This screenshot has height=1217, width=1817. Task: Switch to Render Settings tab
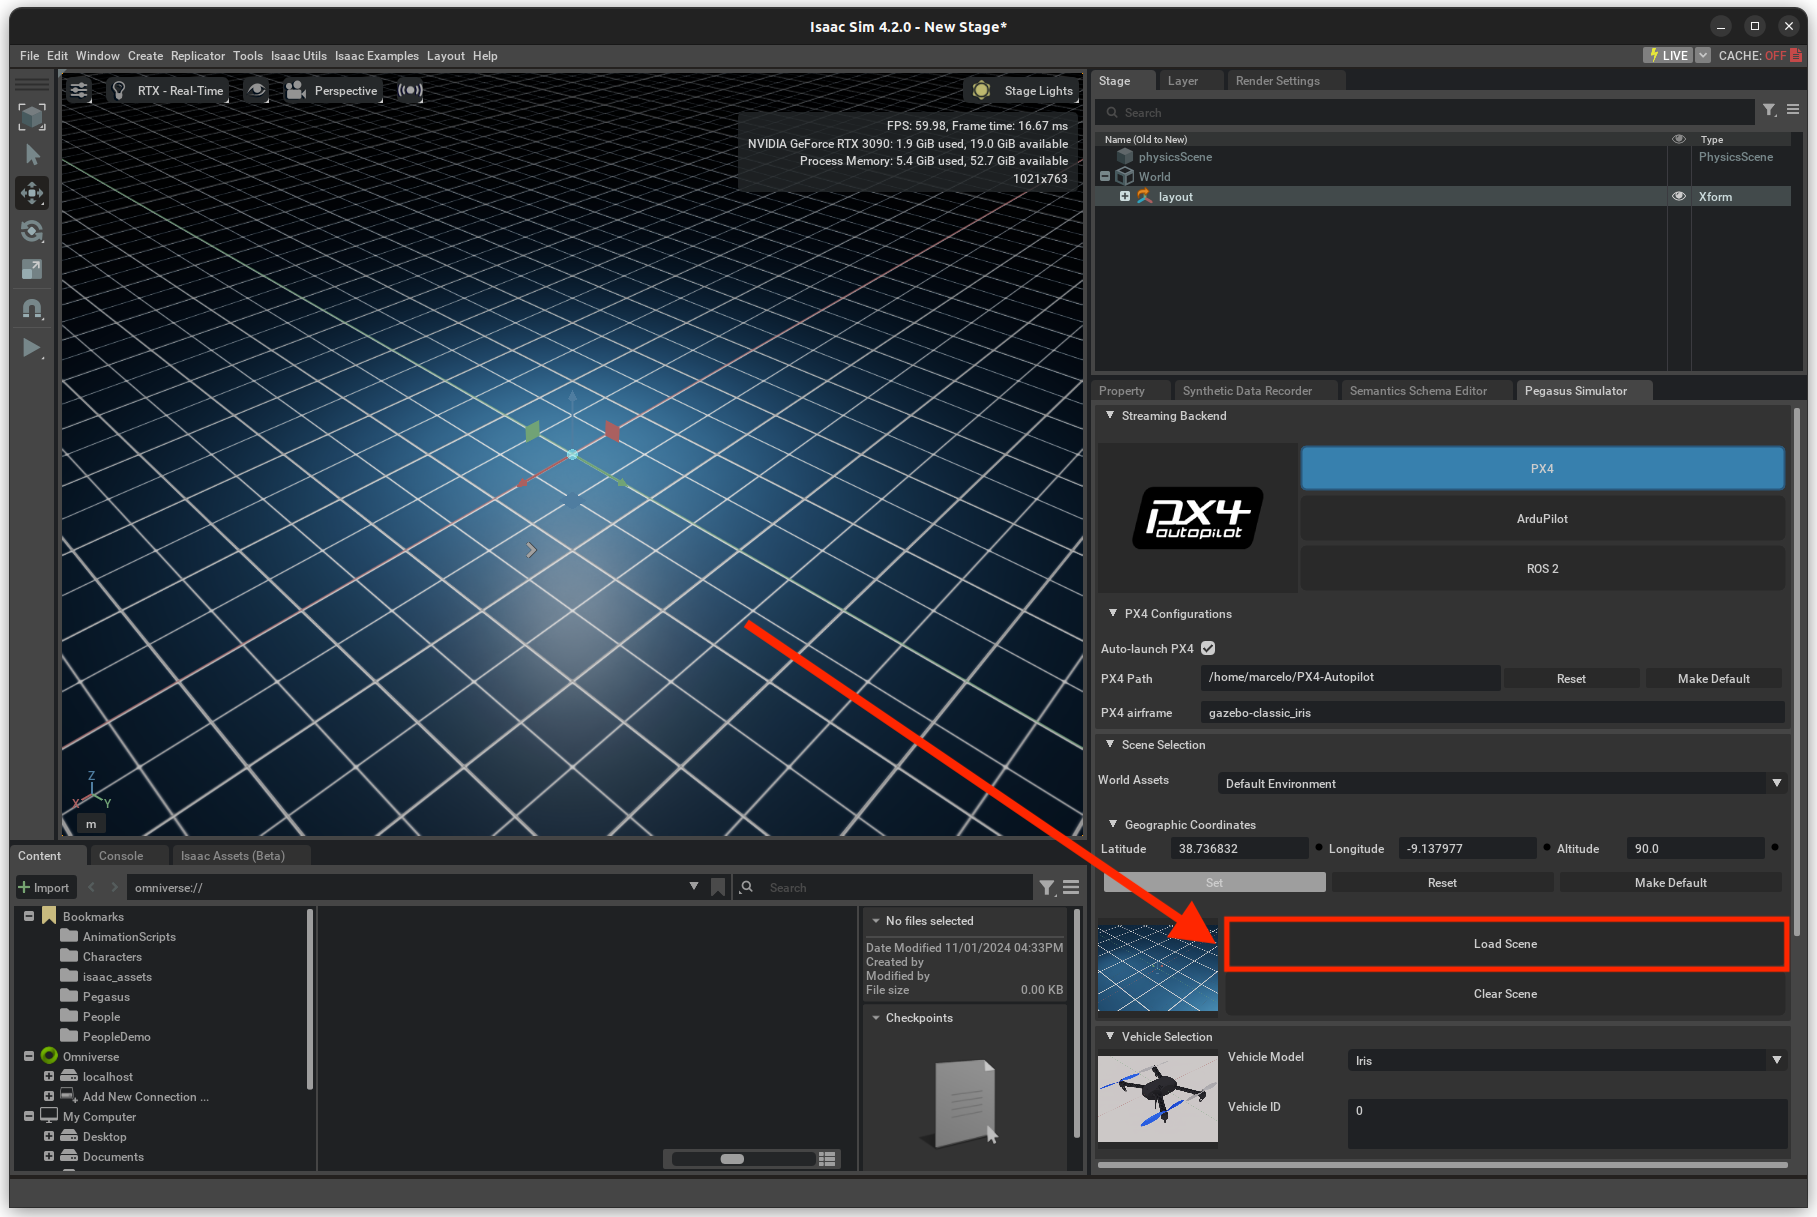tap(1277, 81)
